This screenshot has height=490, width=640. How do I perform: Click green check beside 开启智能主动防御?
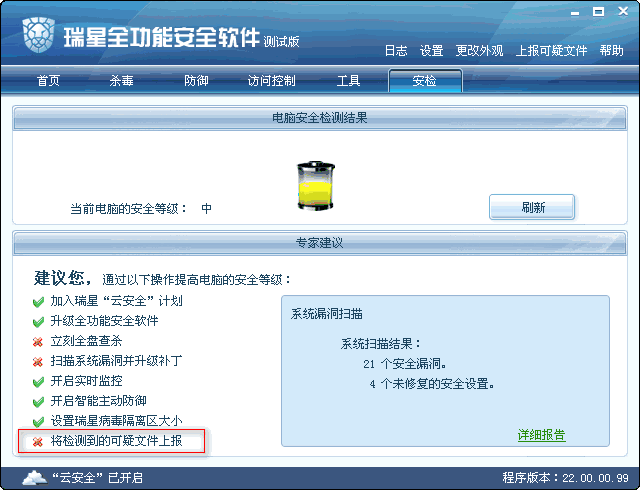(x=38, y=402)
